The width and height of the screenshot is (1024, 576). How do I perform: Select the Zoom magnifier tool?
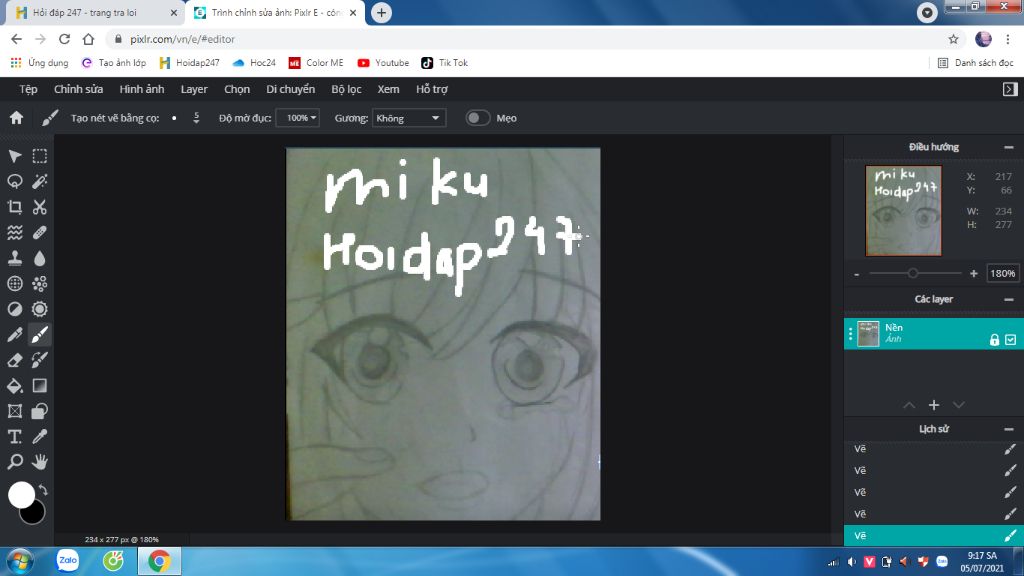(x=14, y=462)
